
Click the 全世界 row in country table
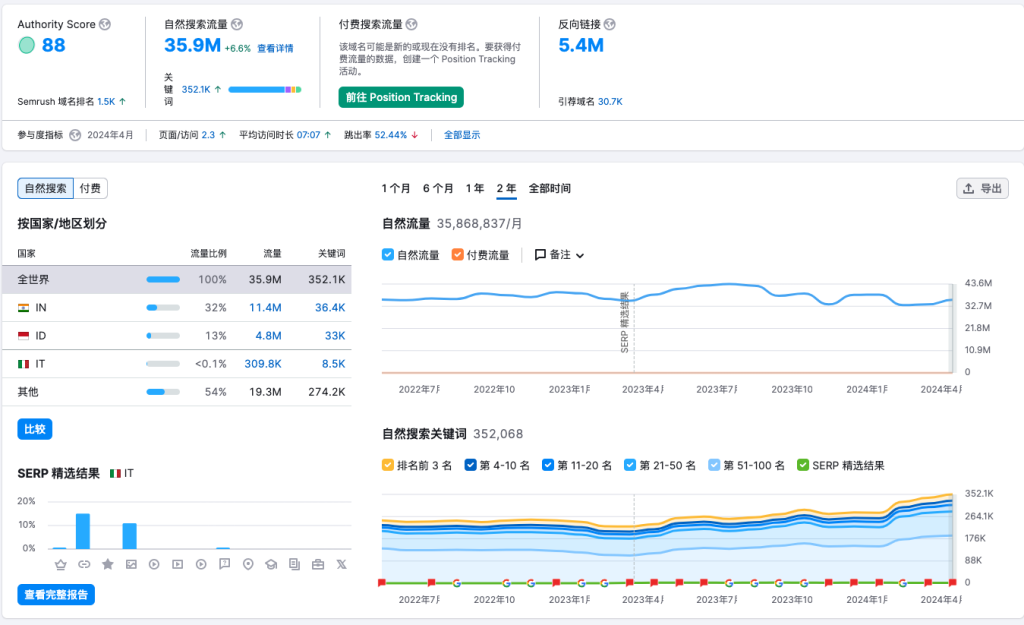(x=177, y=280)
